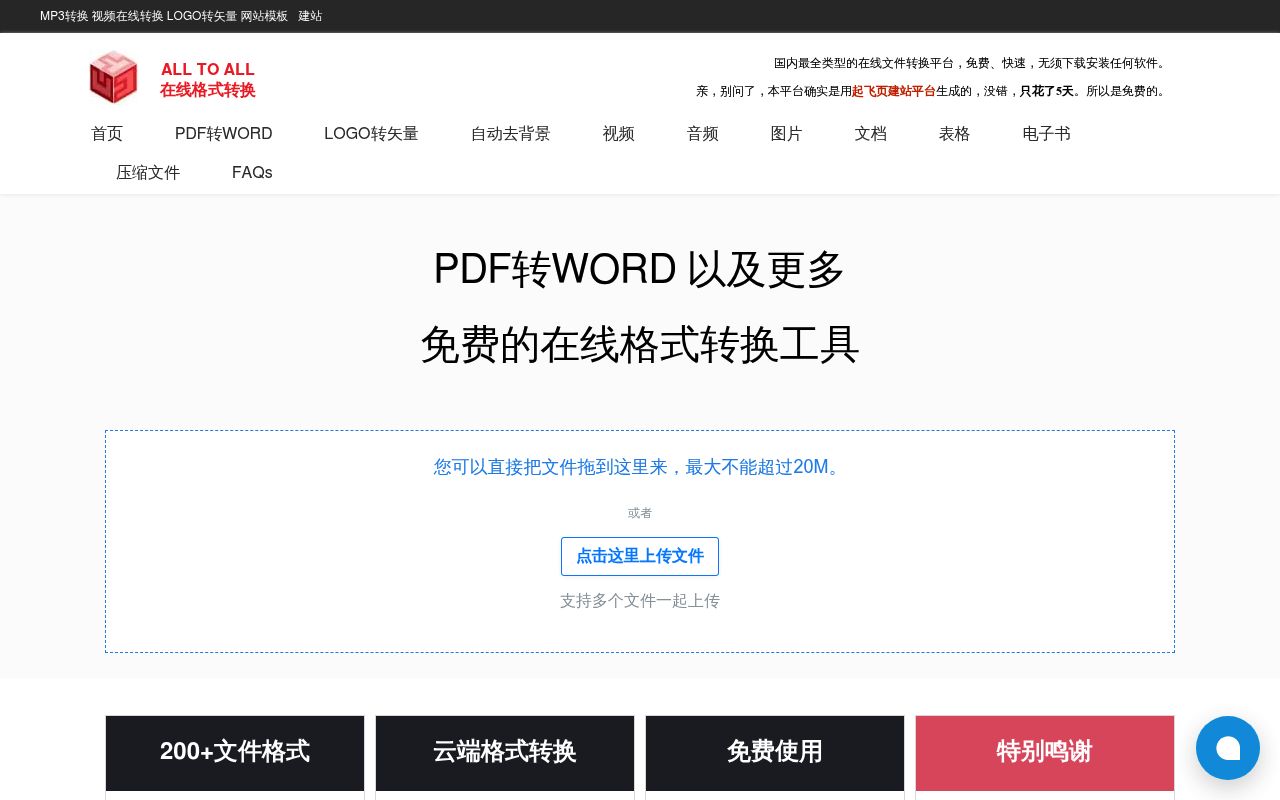Click the 免费使用 card header
Screen dimensions: 1280x800
[775, 753]
